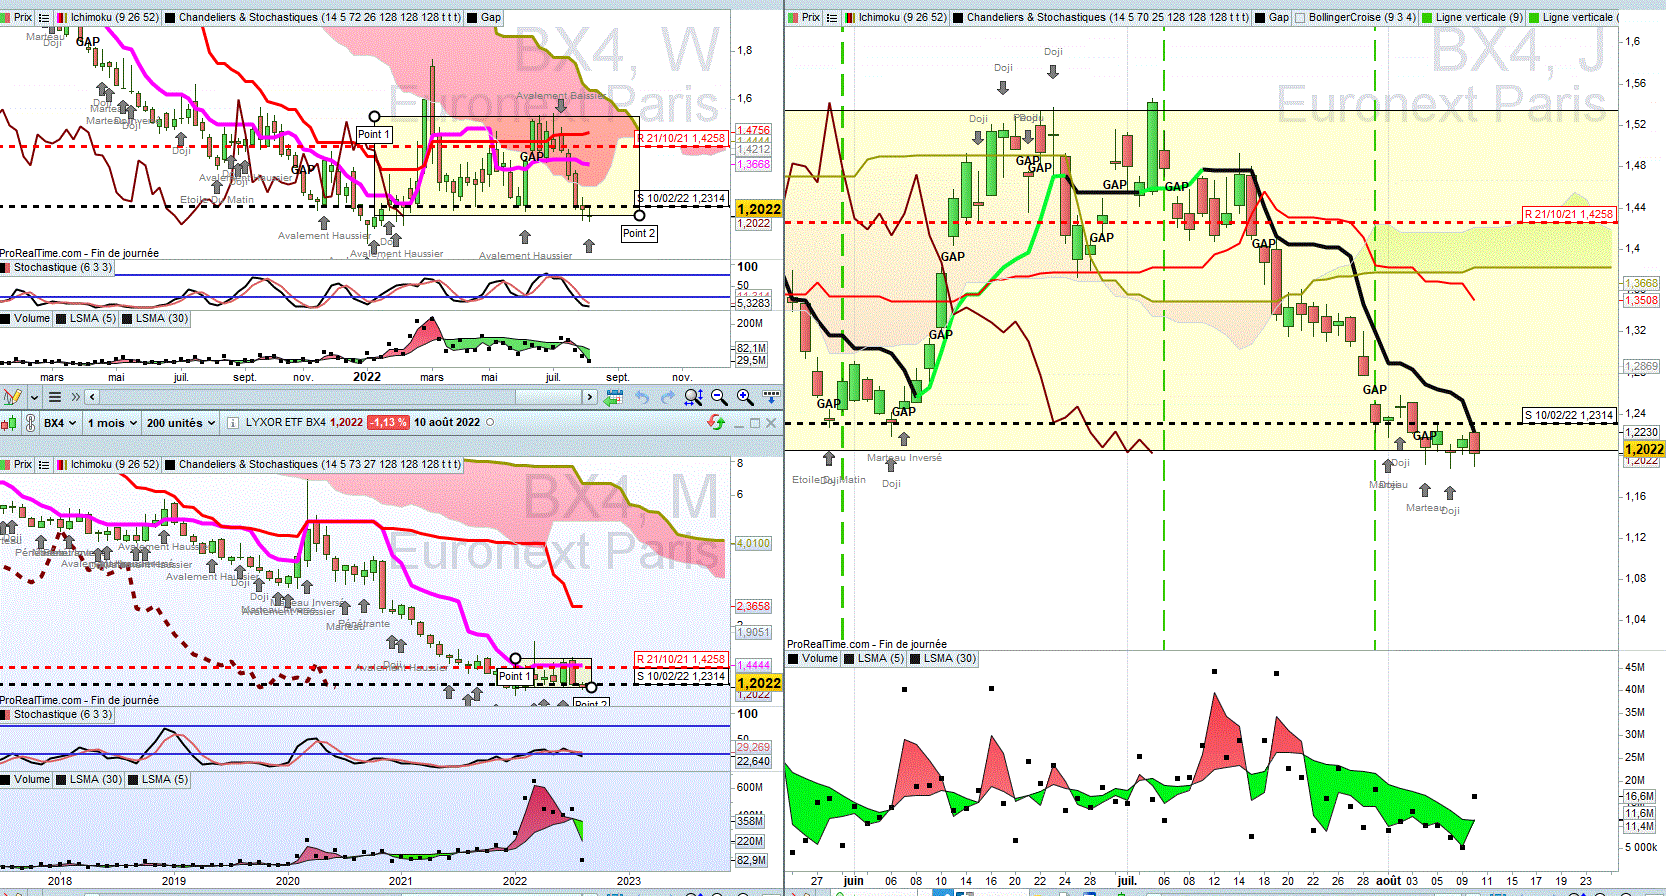Click the Gap label on daily chart
Screen dimensions: 1666x896
[1279, 17]
